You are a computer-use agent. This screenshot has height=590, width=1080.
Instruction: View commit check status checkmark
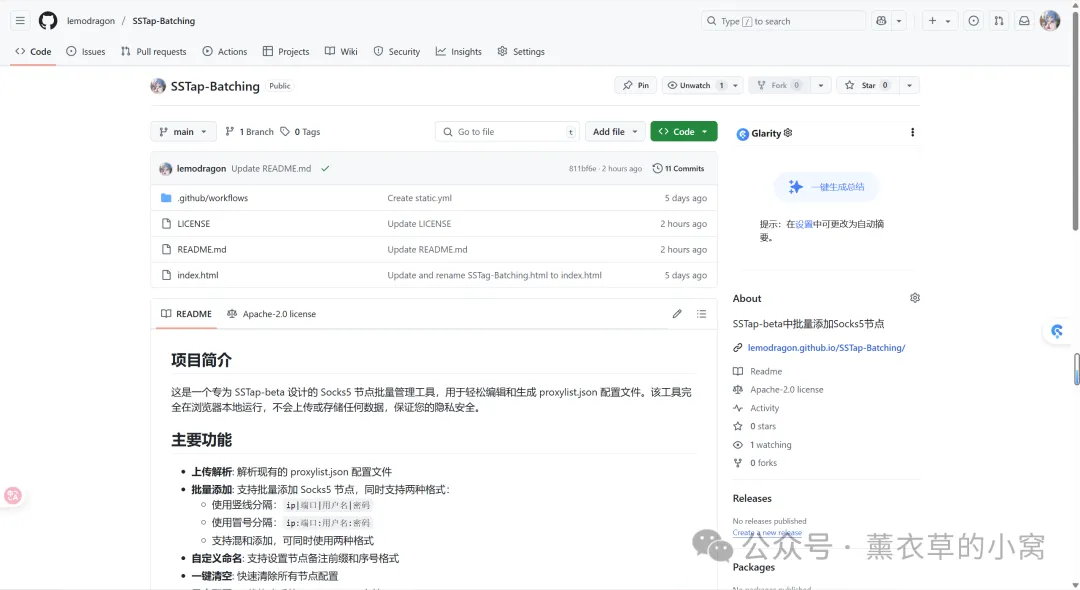click(325, 168)
